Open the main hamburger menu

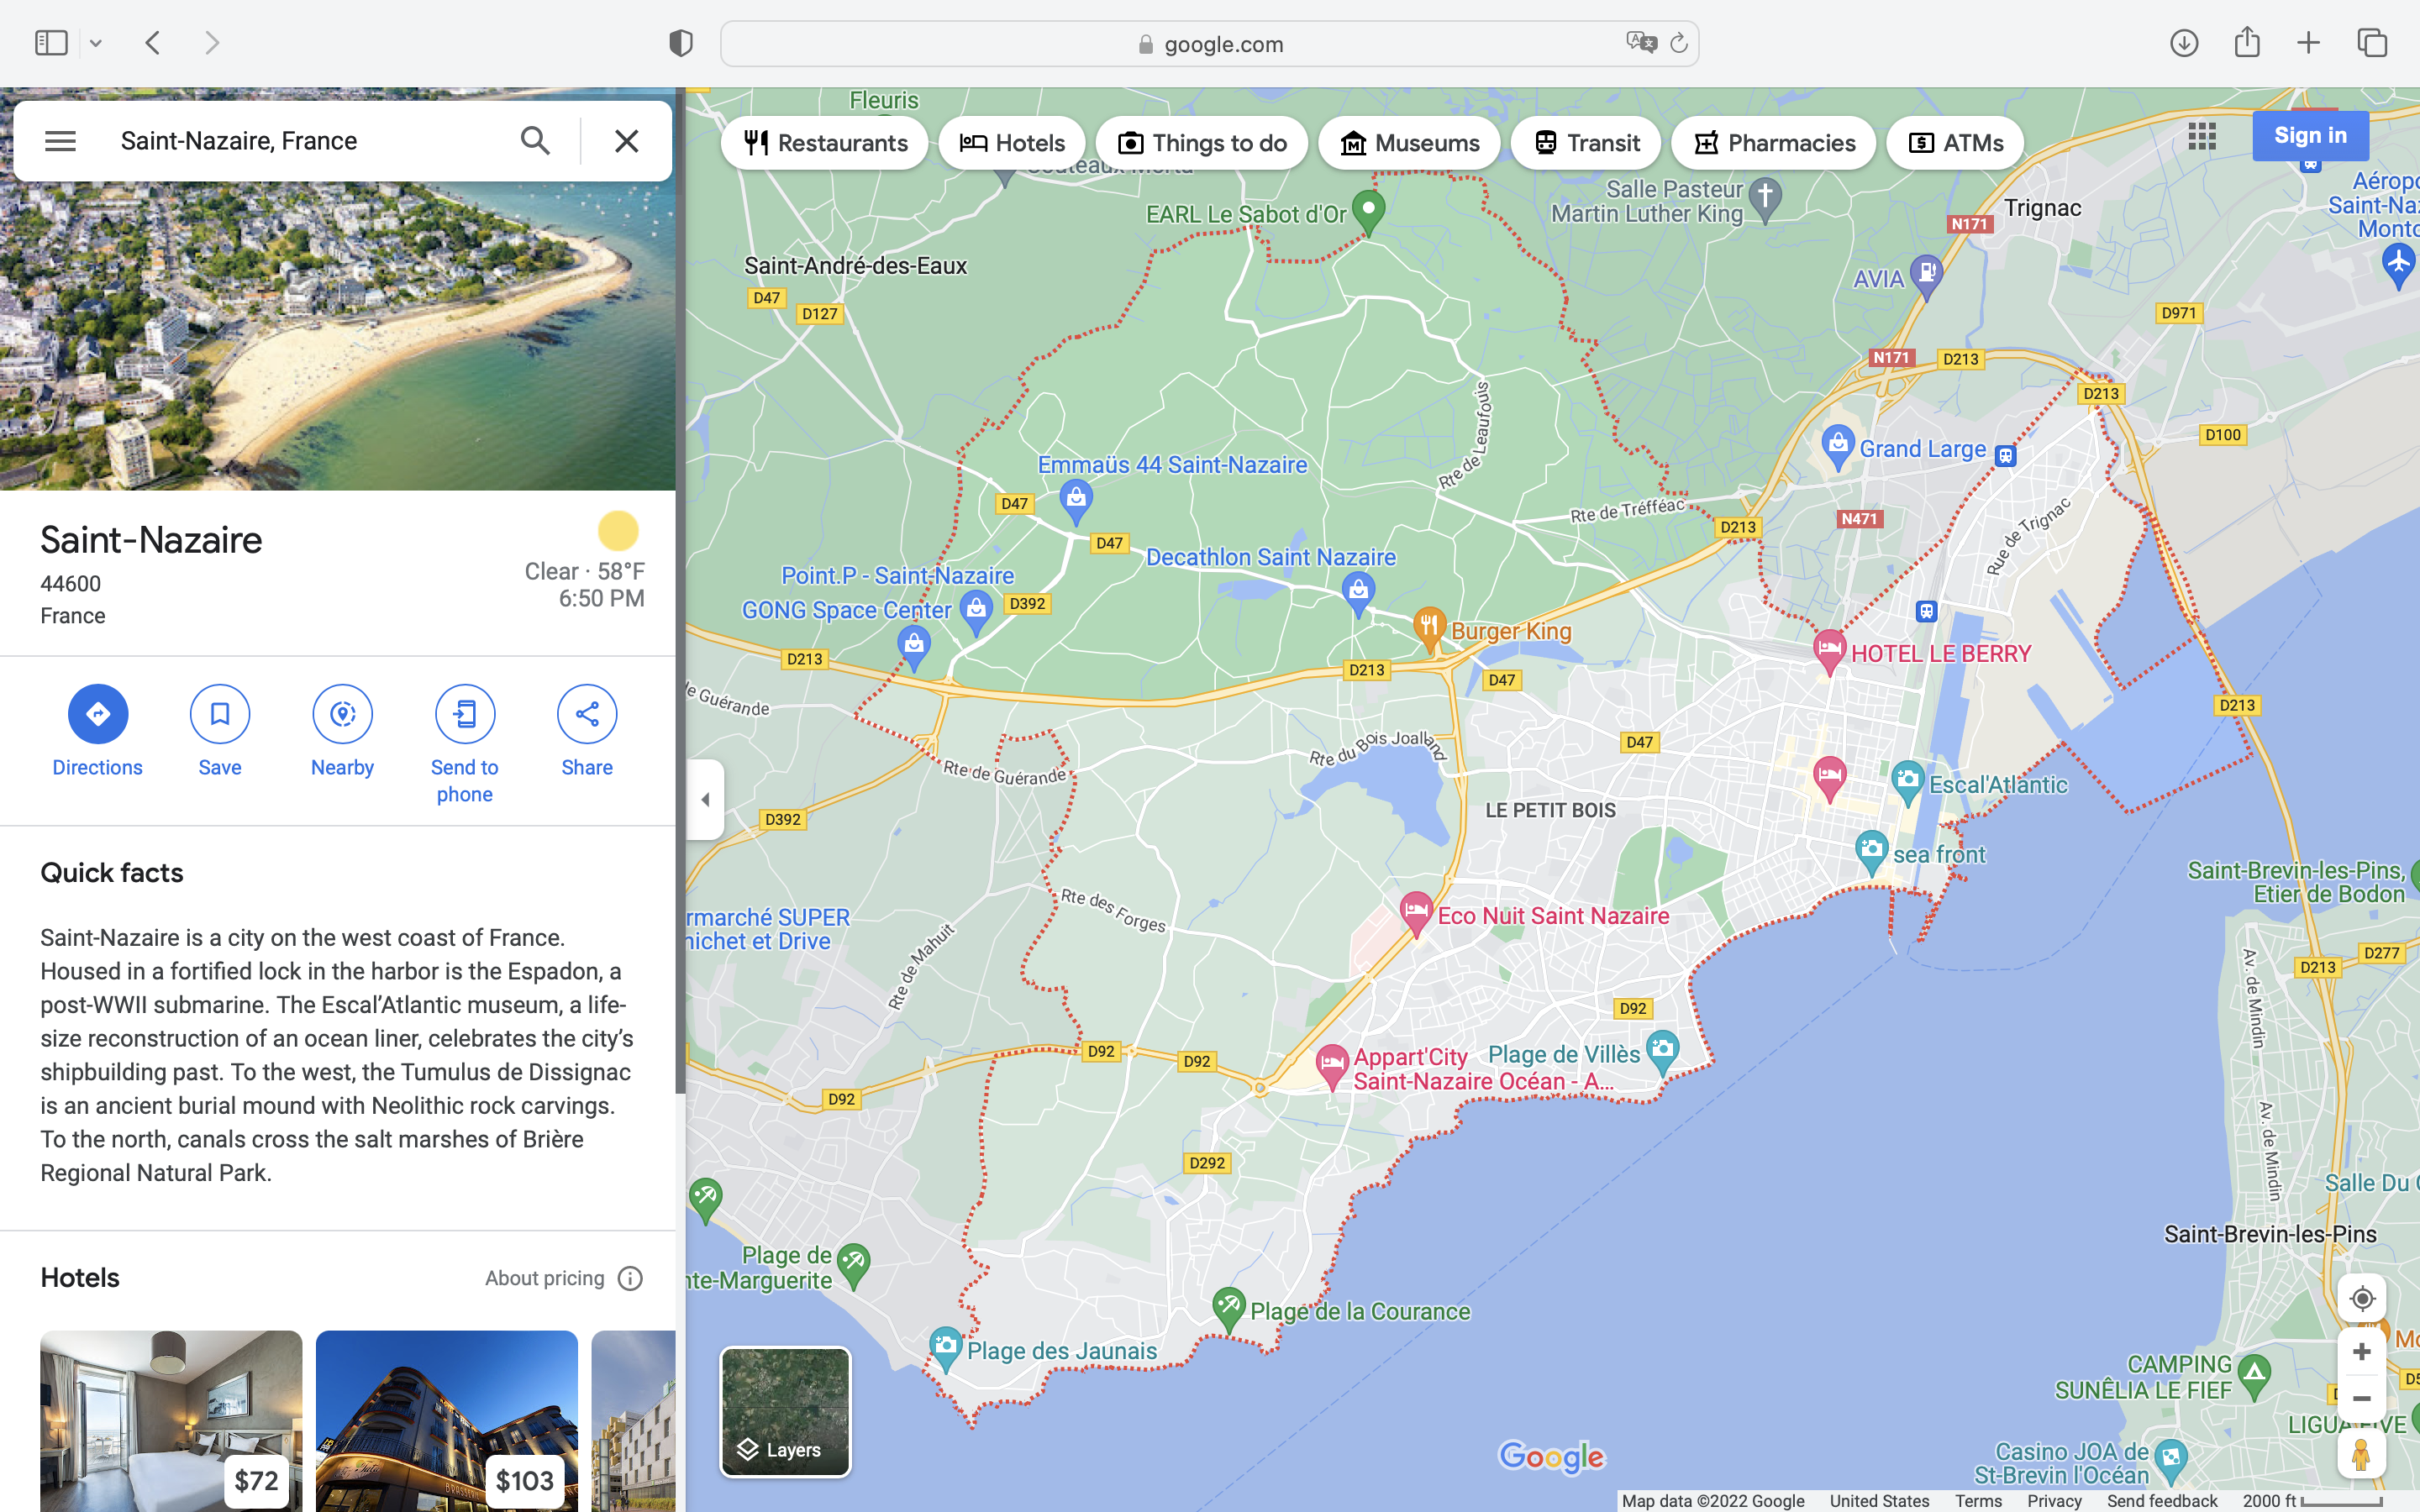(x=60, y=141)
